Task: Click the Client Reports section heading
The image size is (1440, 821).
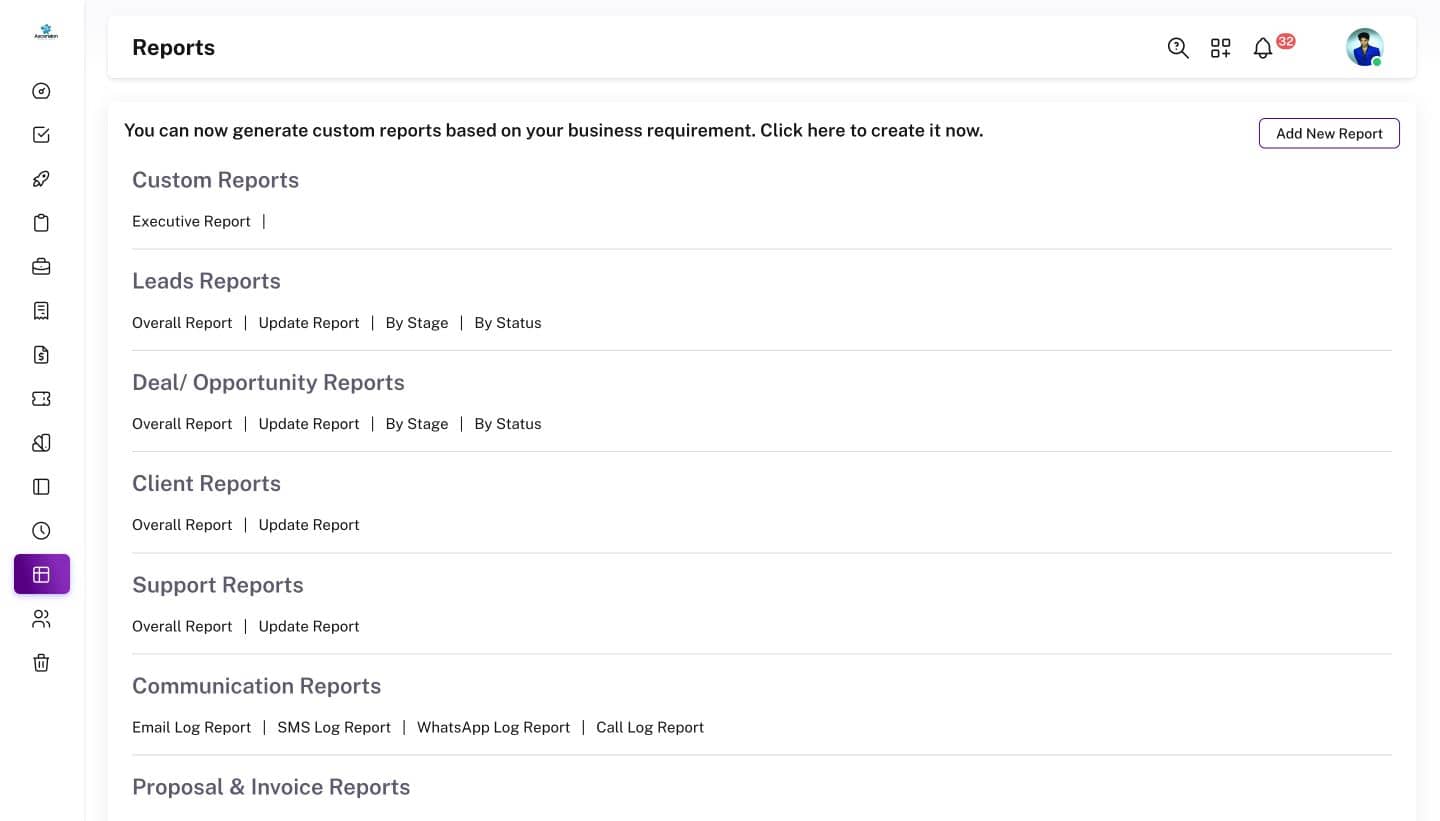Action: (x=206, y=483)
